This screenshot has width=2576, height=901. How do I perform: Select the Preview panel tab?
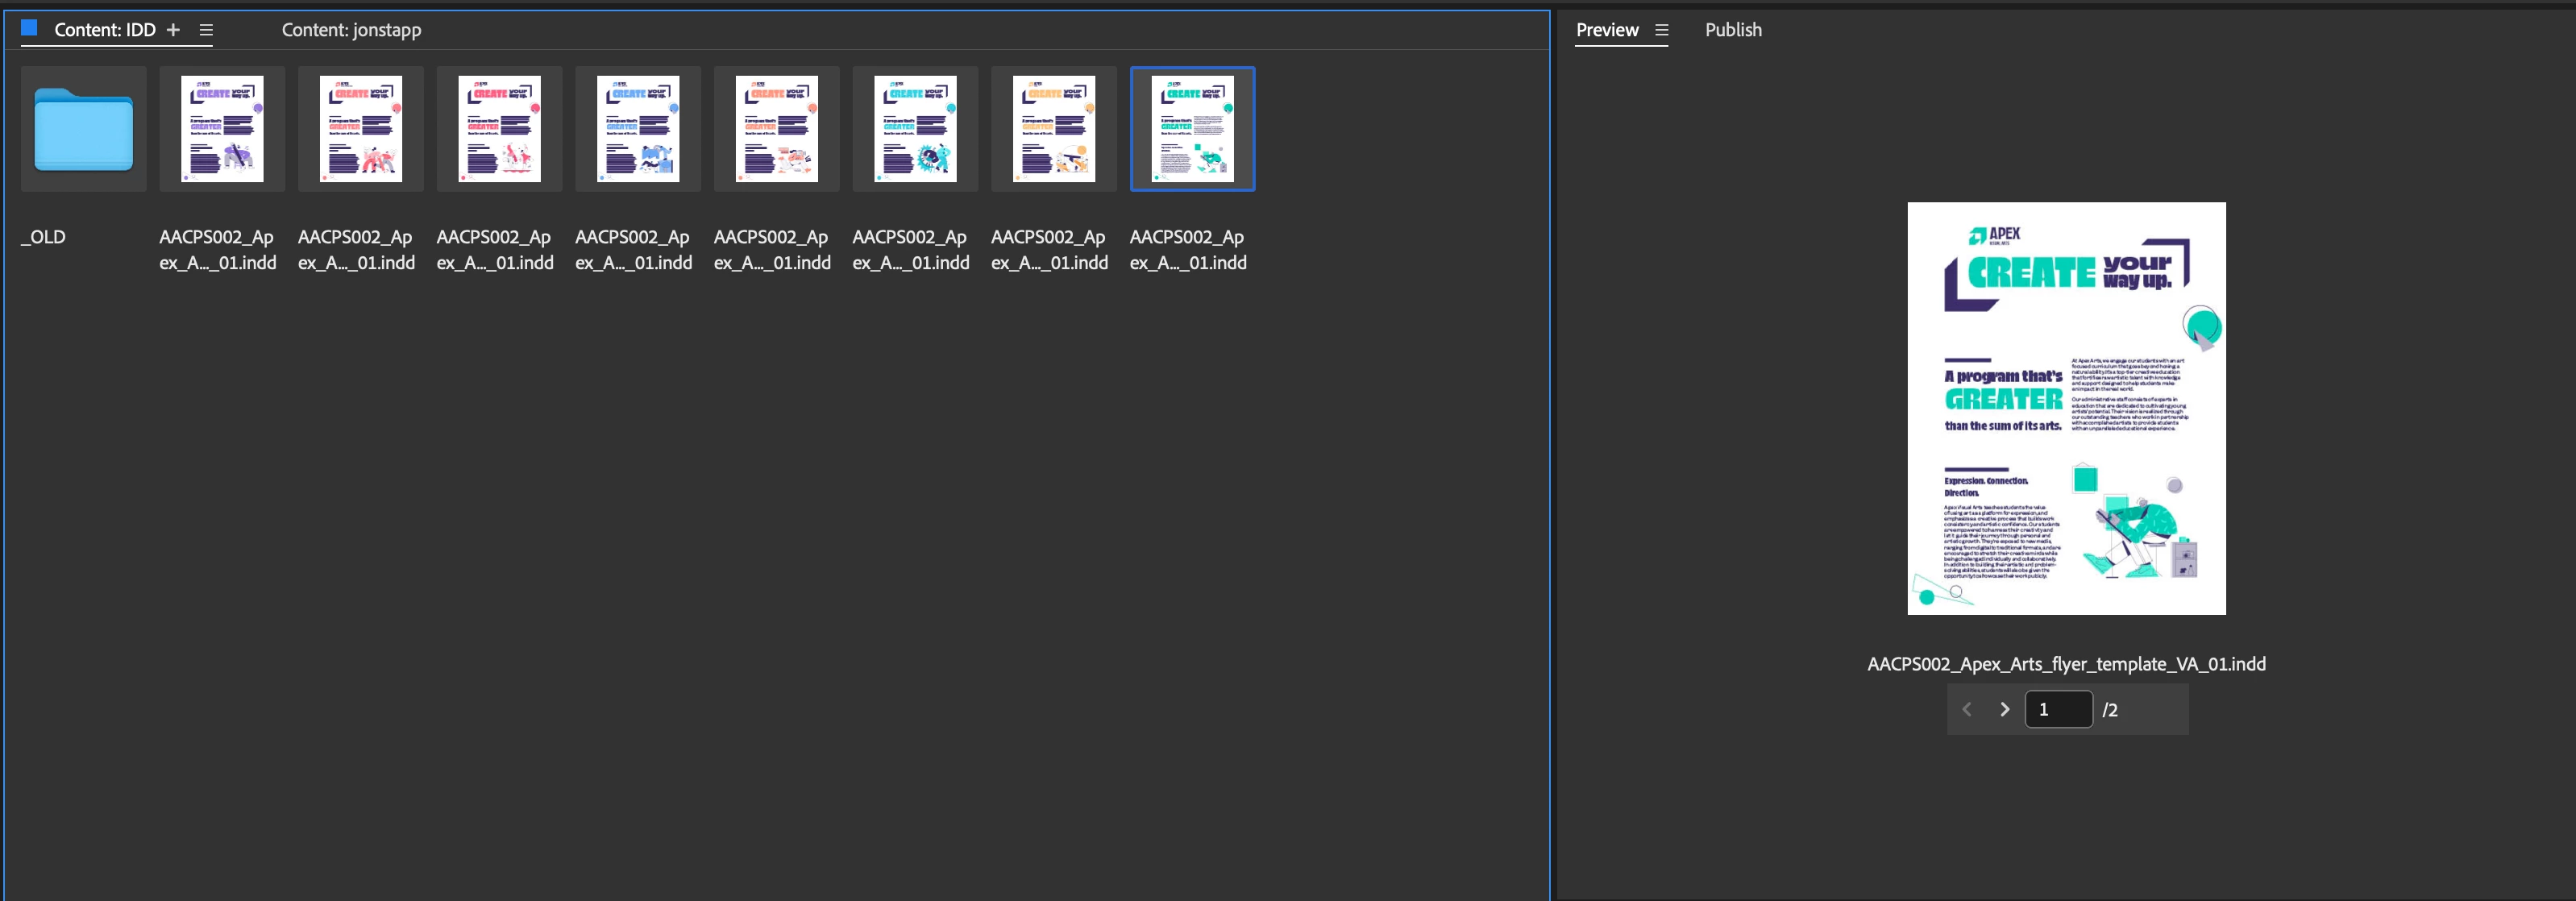1606,30
